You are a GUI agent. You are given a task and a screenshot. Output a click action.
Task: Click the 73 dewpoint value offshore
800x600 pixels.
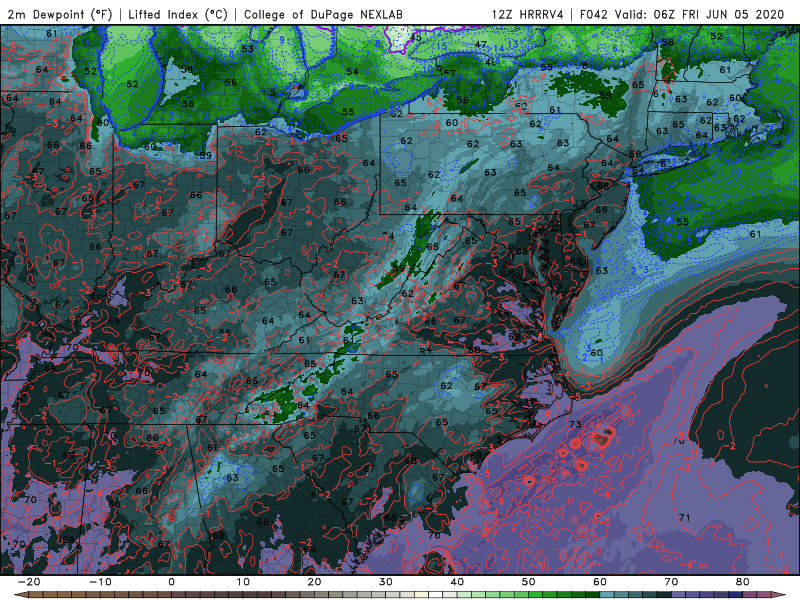(575, 424)
